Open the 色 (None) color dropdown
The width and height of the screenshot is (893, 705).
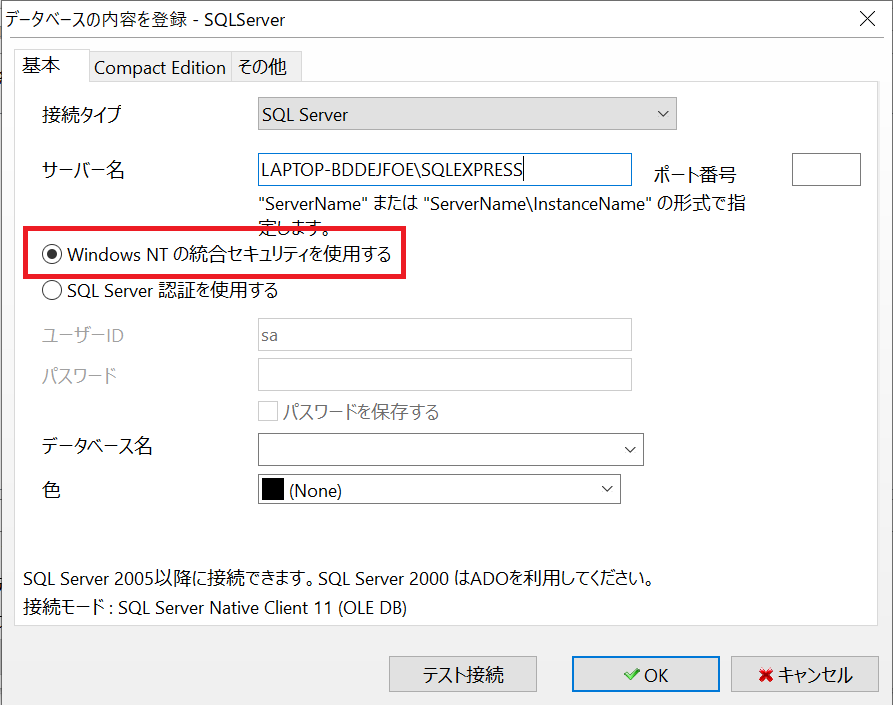[439, 489]
